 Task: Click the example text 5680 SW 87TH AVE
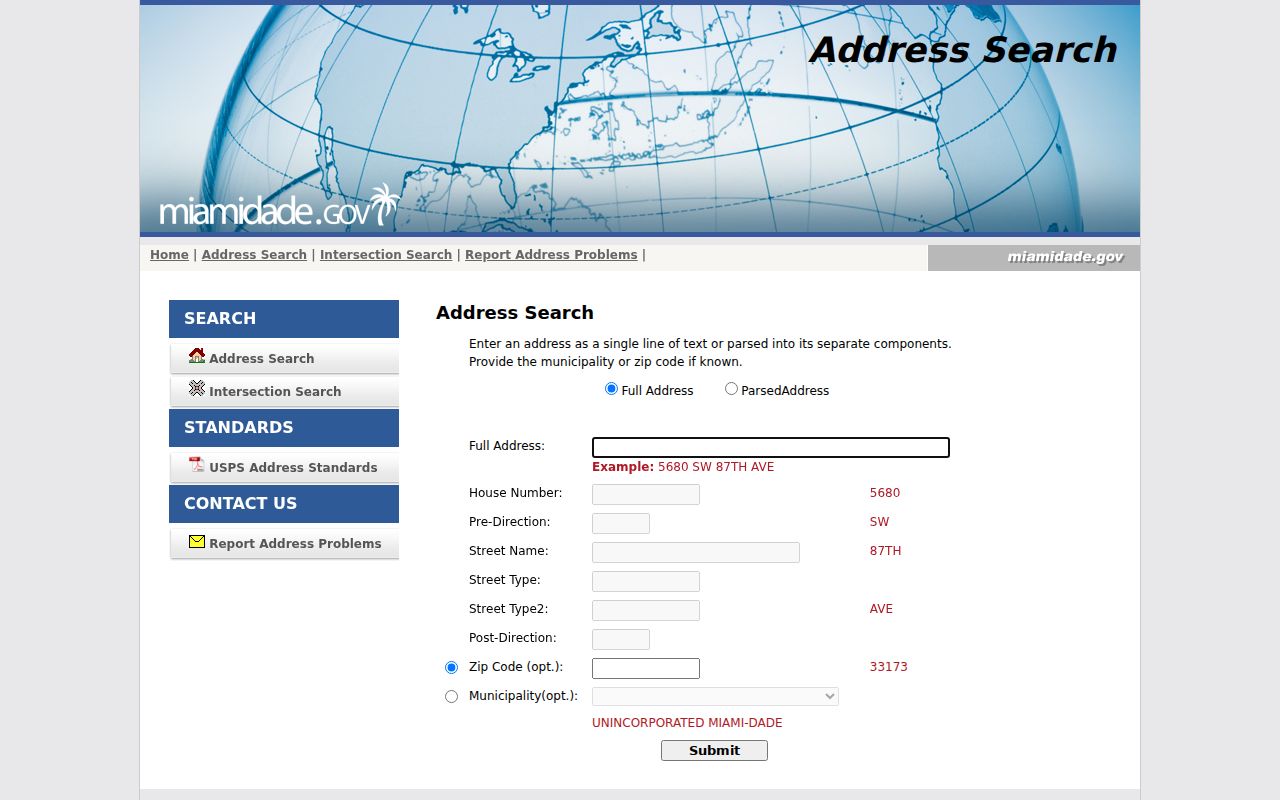716,467
